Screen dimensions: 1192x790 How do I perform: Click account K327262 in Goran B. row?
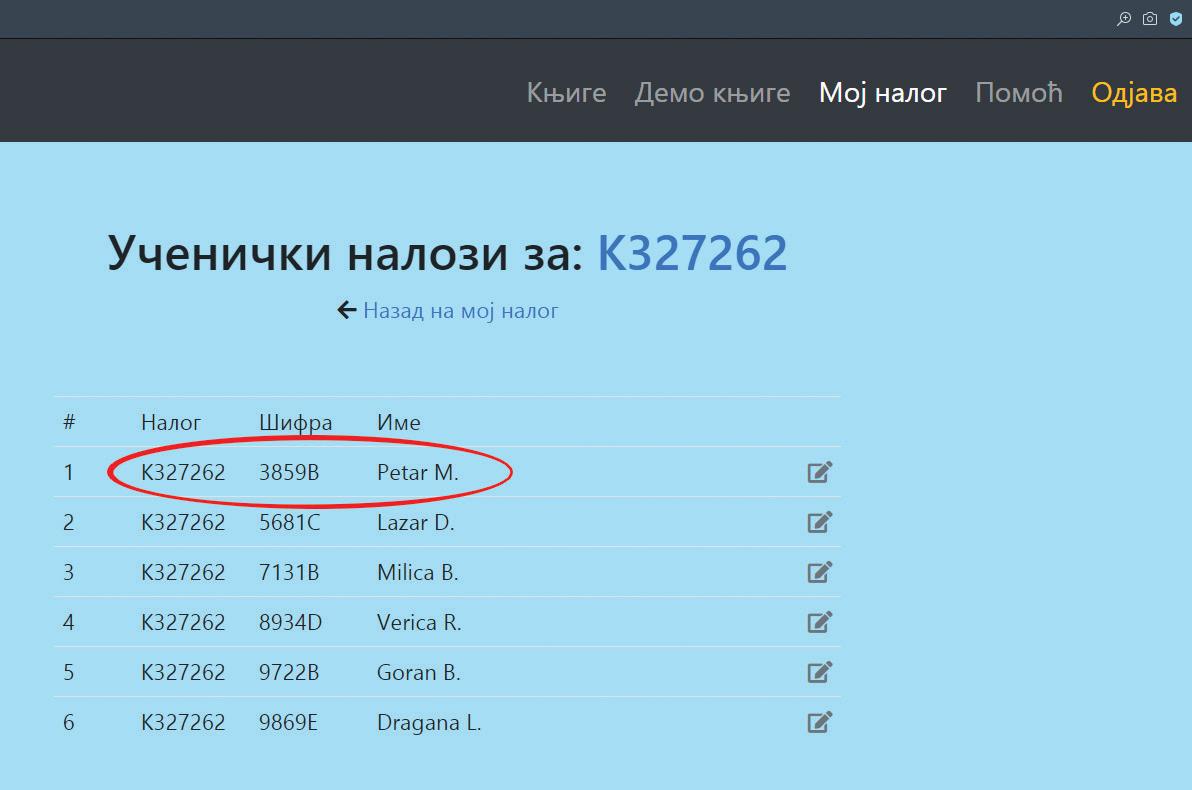coord(183,673)
